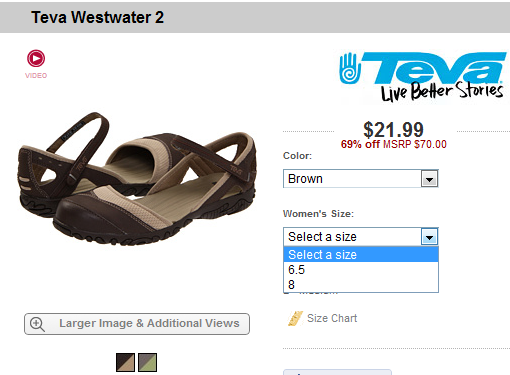
Task: Open the Size Chart link
Action: pyautogui.click(x=332, y=318)
